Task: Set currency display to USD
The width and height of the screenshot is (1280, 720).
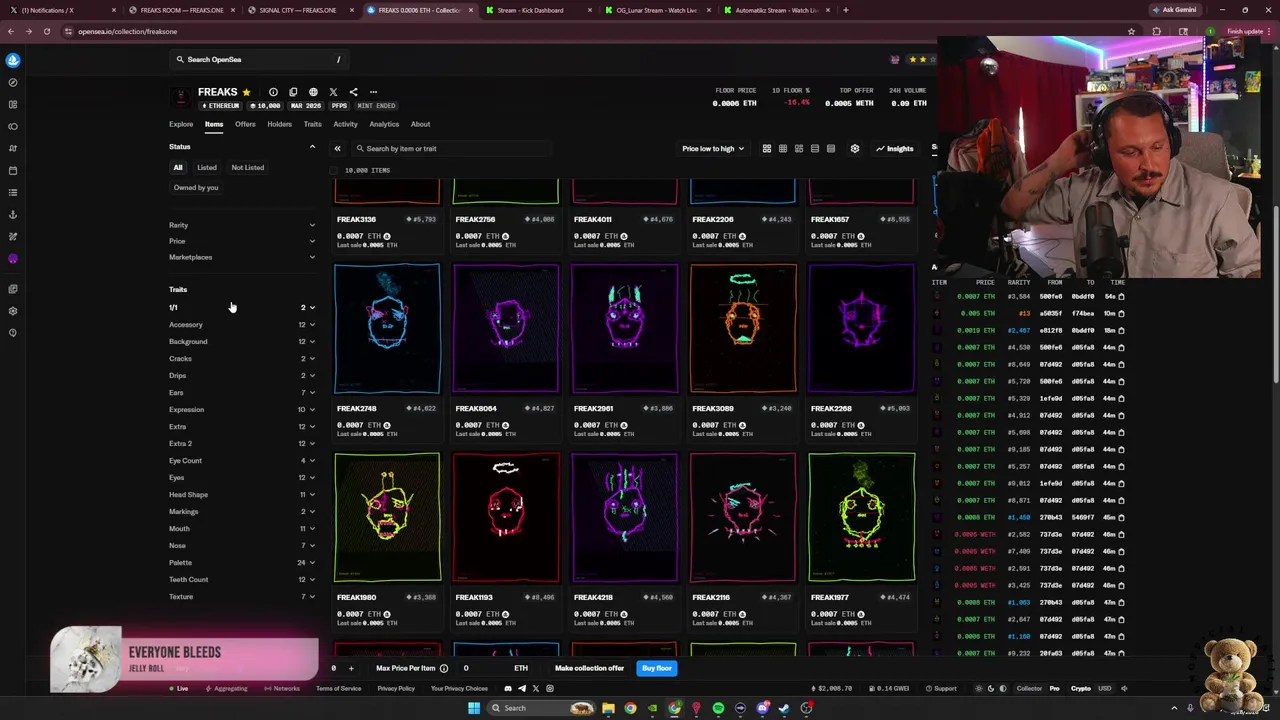Action: tap(1105, 688)
